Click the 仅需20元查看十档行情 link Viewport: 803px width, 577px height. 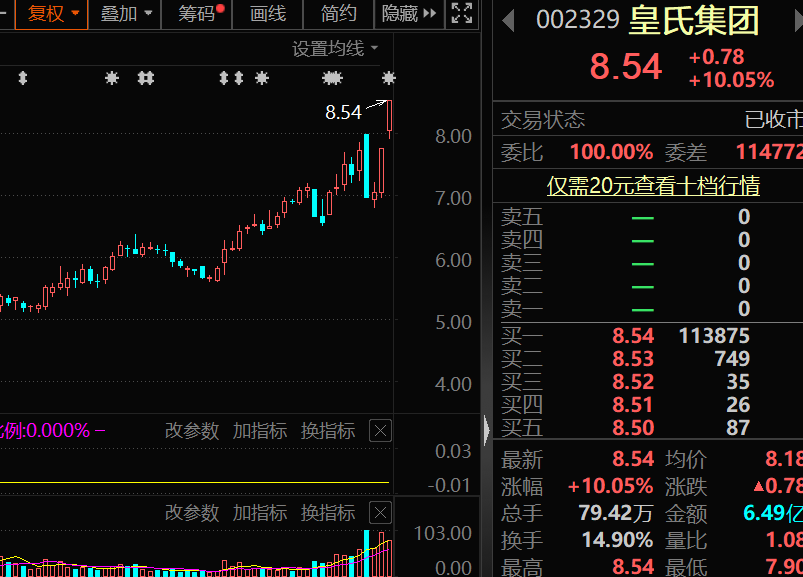(x=652, y=185)
